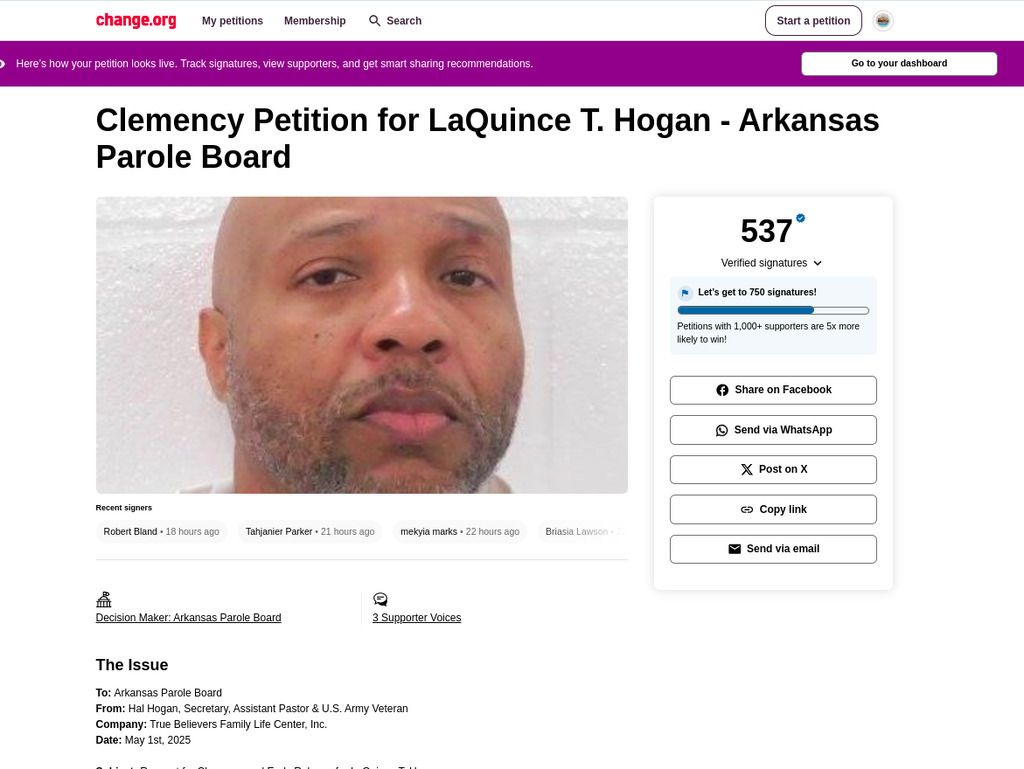Click the X logo icon
This screenshot has width=1024, height=769.
click(746, 469)
